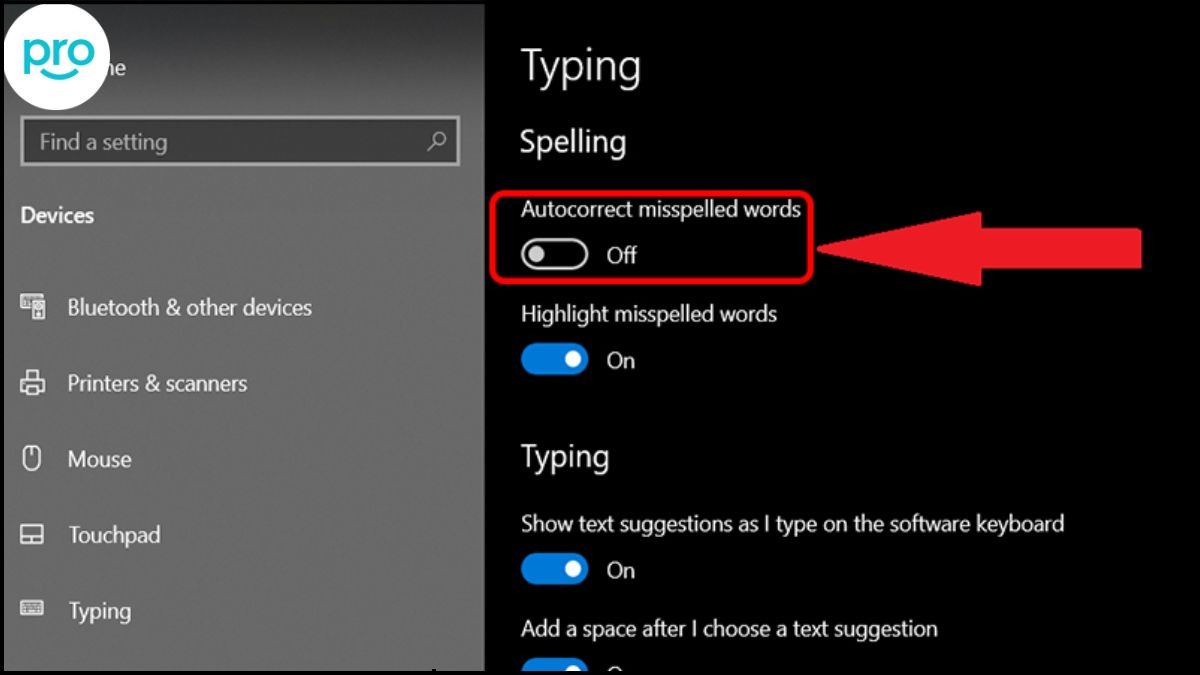Click the Mouse icon in sidebar
The height and width of the screenshot is (675, 1200).
coord(32,459)
